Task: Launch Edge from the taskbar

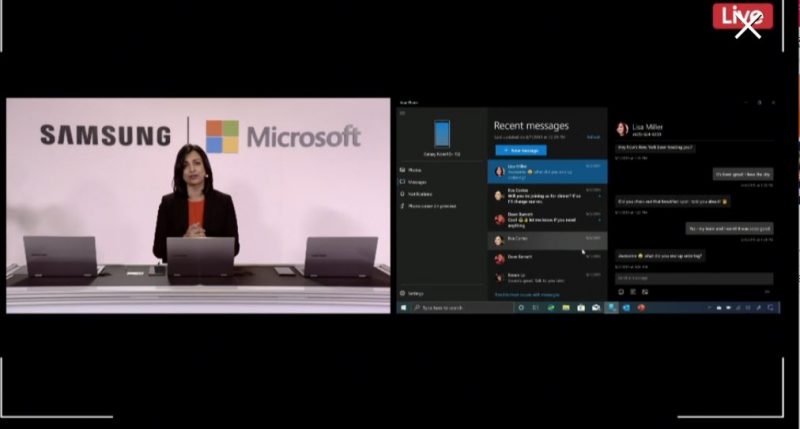Action: pyautogui.click(x=551, y=308)
